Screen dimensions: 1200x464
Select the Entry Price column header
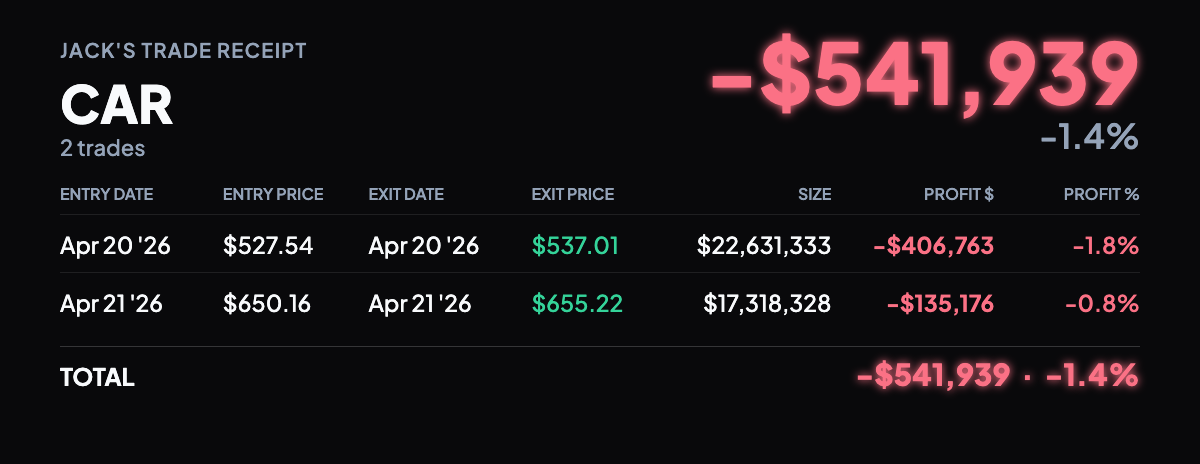point(273,194)
